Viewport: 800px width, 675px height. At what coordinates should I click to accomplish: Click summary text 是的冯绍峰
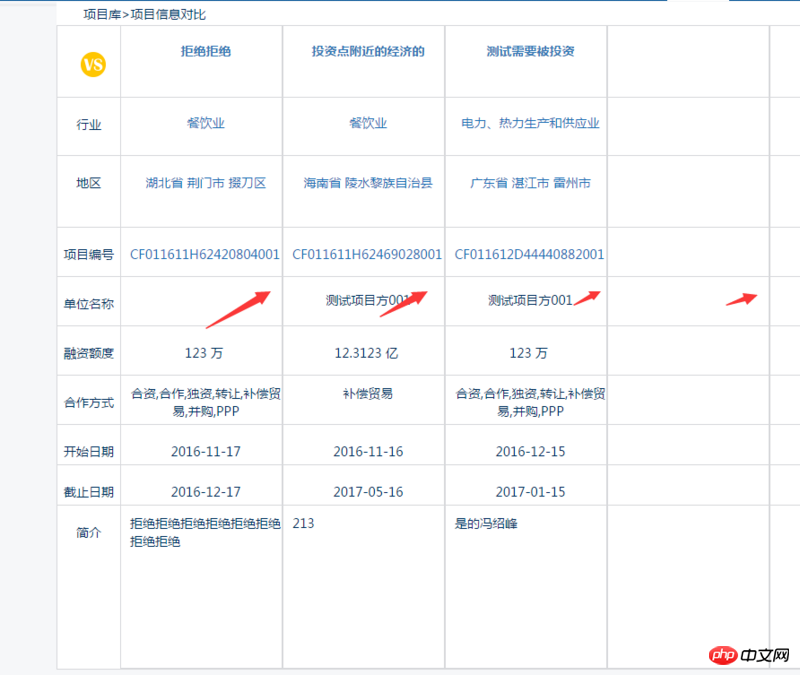486,523
